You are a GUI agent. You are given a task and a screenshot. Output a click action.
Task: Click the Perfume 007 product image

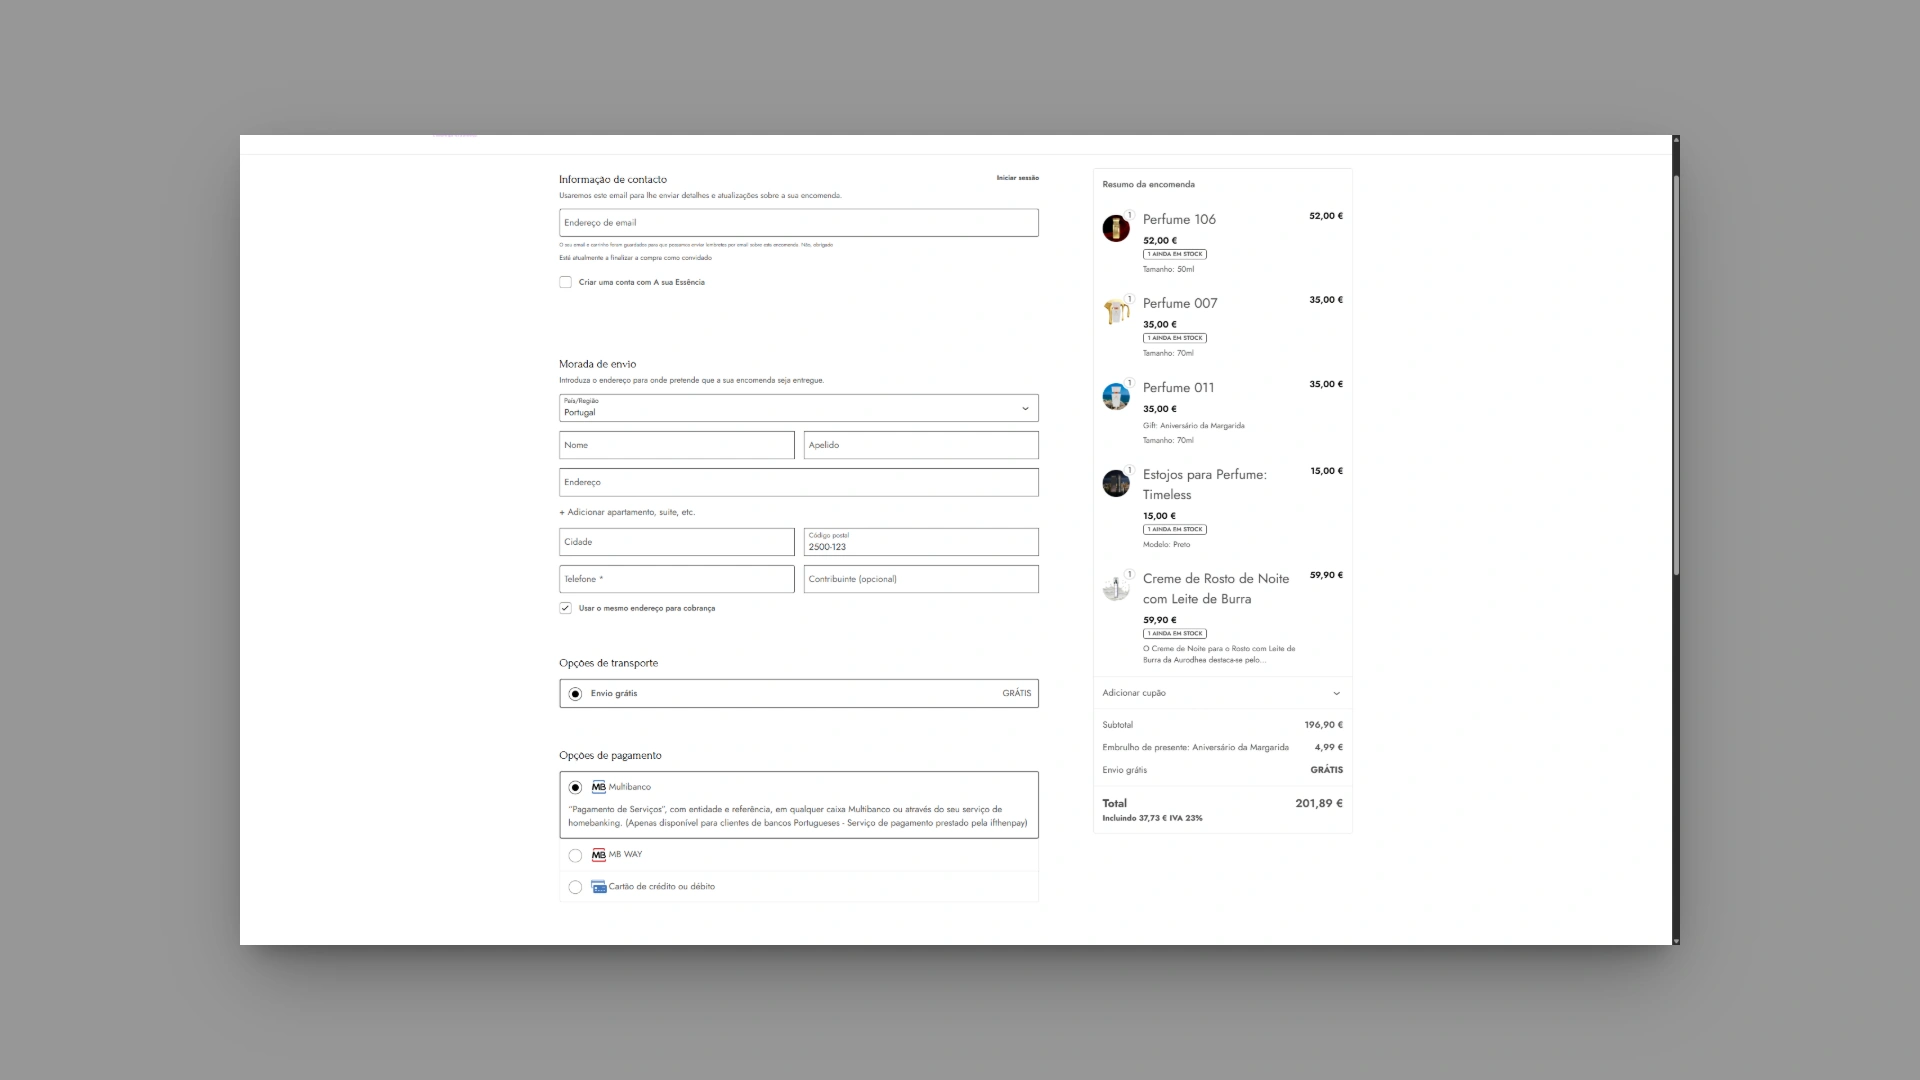coord(1115,312)
